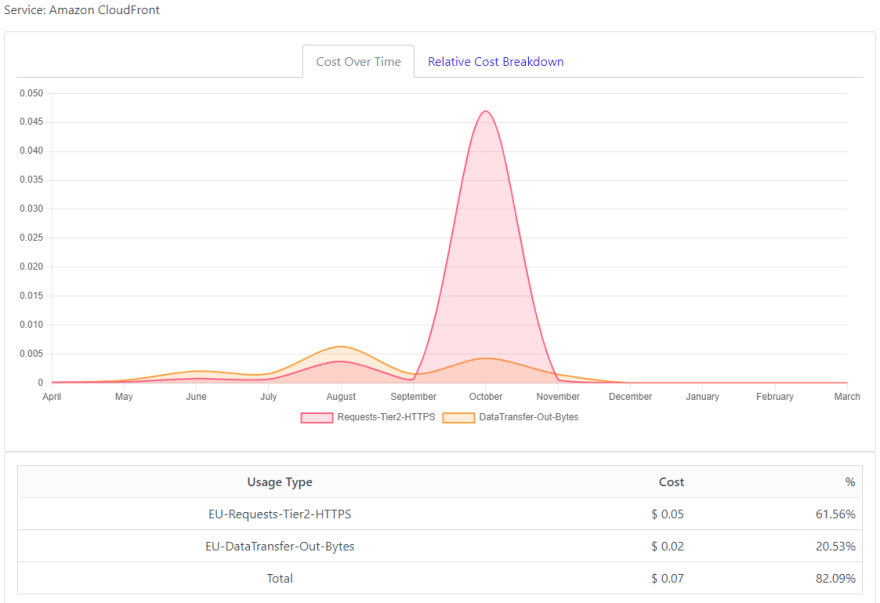Click the 0.025 y-axis label
Screen dimensions: 880x603
click(31, 237)
